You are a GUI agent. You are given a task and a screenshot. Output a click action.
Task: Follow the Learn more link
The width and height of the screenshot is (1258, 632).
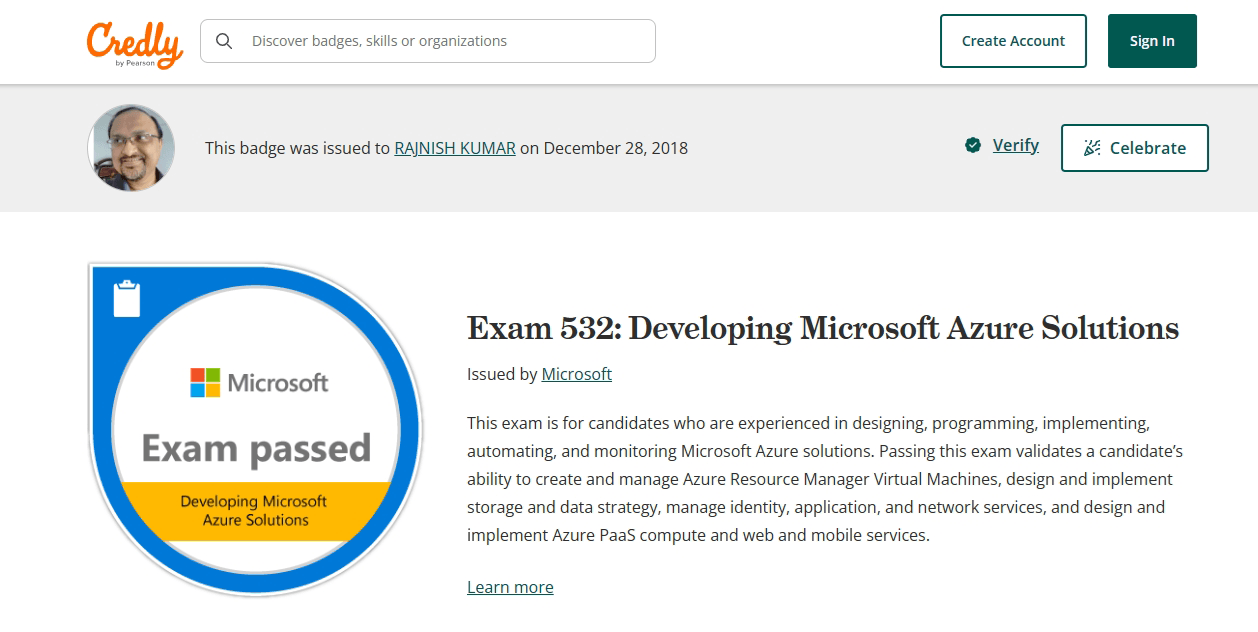(x=510, y=587)
